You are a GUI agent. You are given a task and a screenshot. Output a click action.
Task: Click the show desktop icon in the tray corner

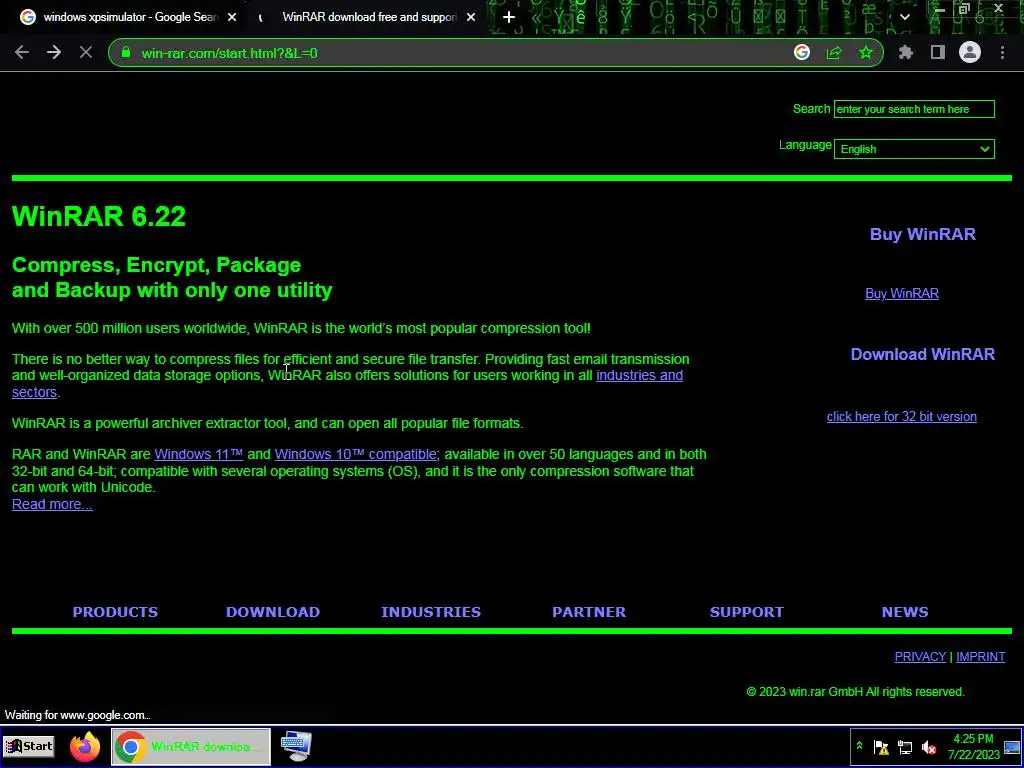(1012, 747)
